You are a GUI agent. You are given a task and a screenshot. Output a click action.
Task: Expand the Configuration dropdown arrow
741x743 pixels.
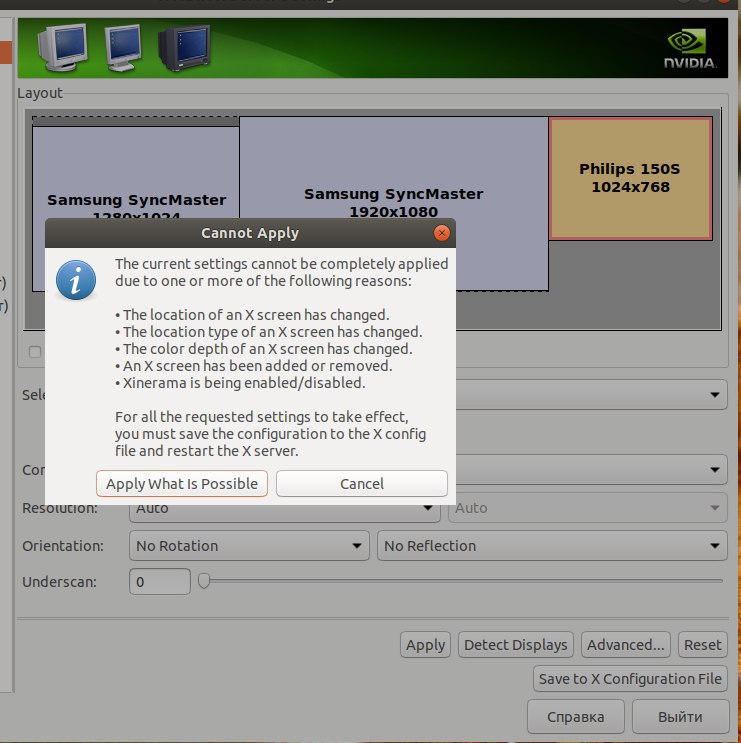[x=714, y=469]
